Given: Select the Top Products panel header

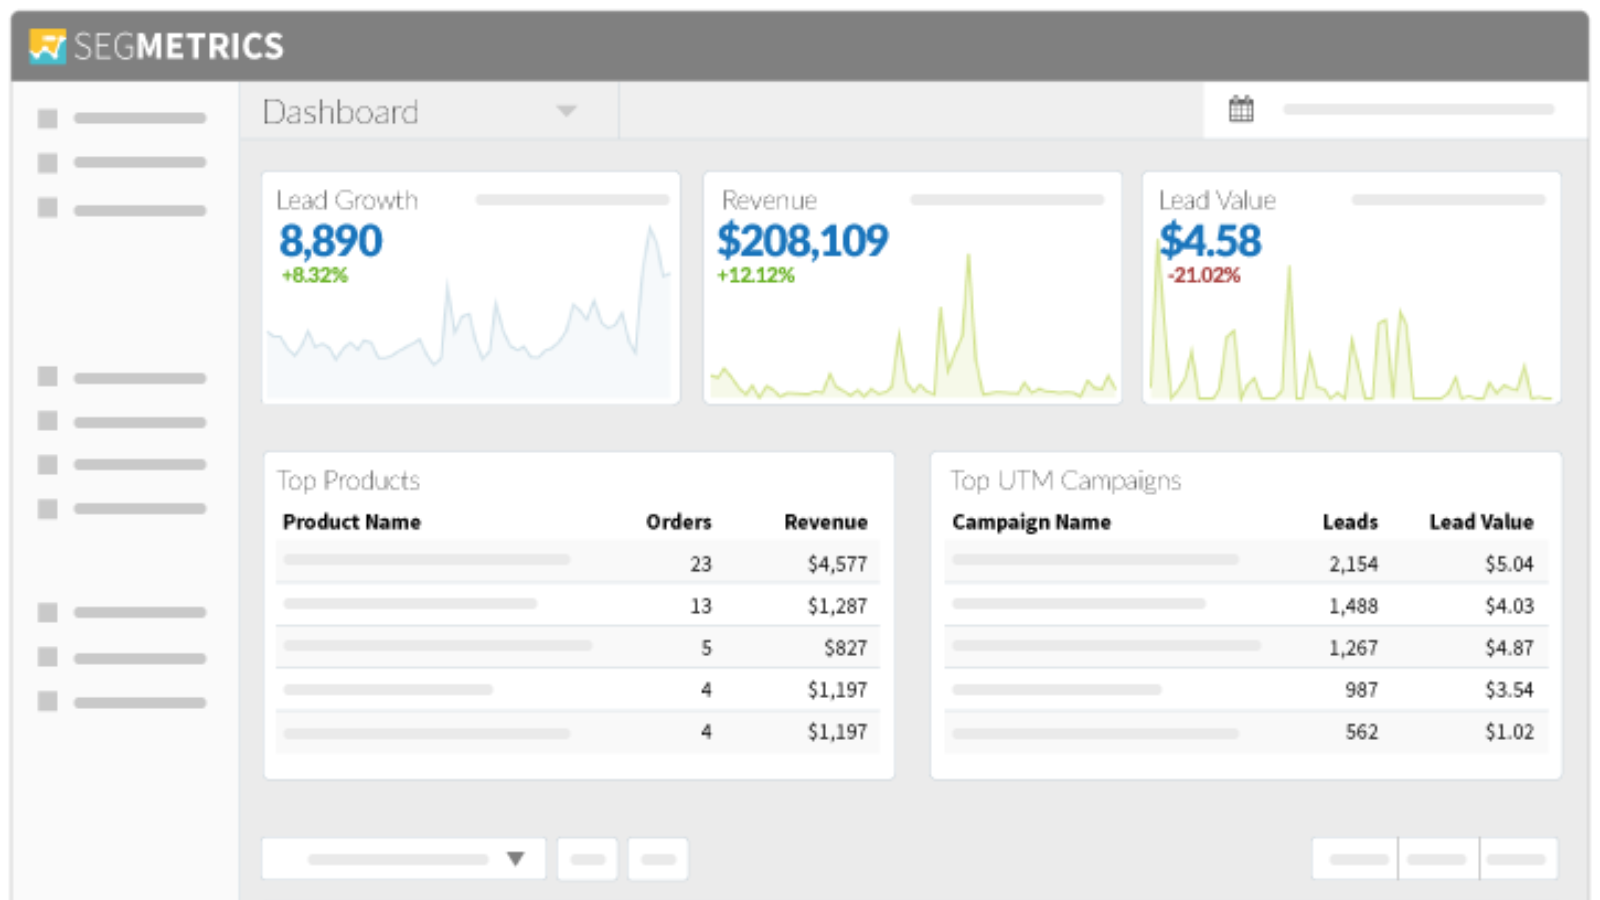Looking at the screenshot, I should coord(349,481).
